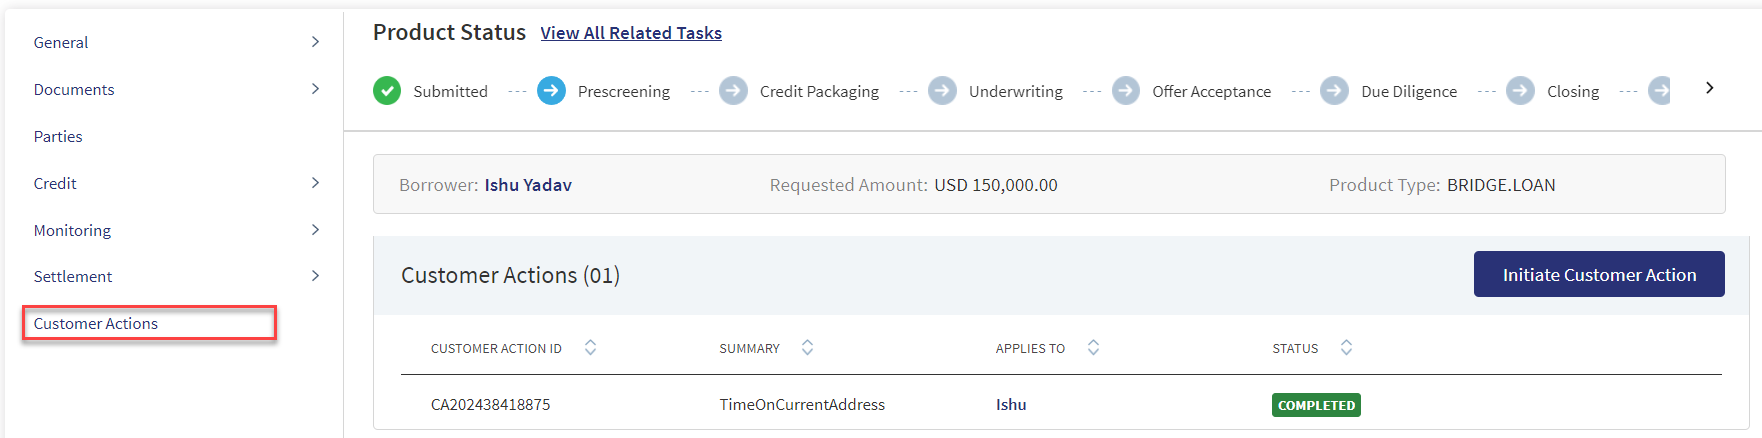This screenshot has width=1762, height=438.
Task: Click the Underwriting stage arrow icon
Action: pos(942,91)
